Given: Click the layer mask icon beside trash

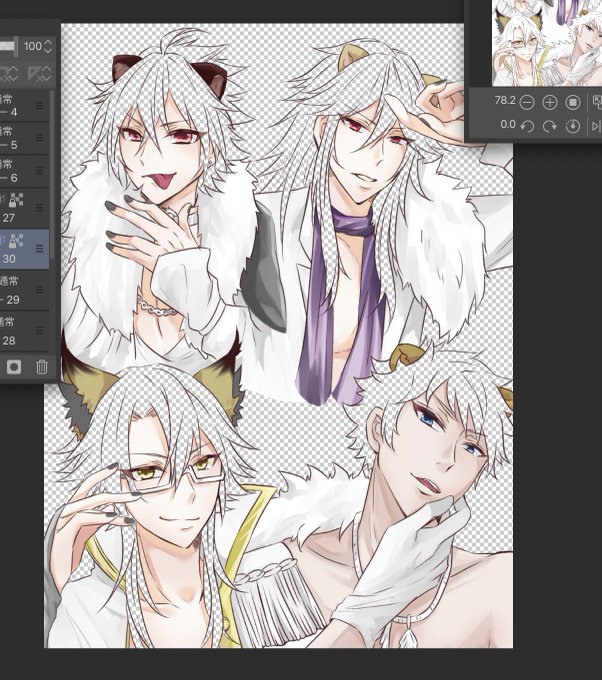Looking at the screenshot, I should click(x=14, y=367).
